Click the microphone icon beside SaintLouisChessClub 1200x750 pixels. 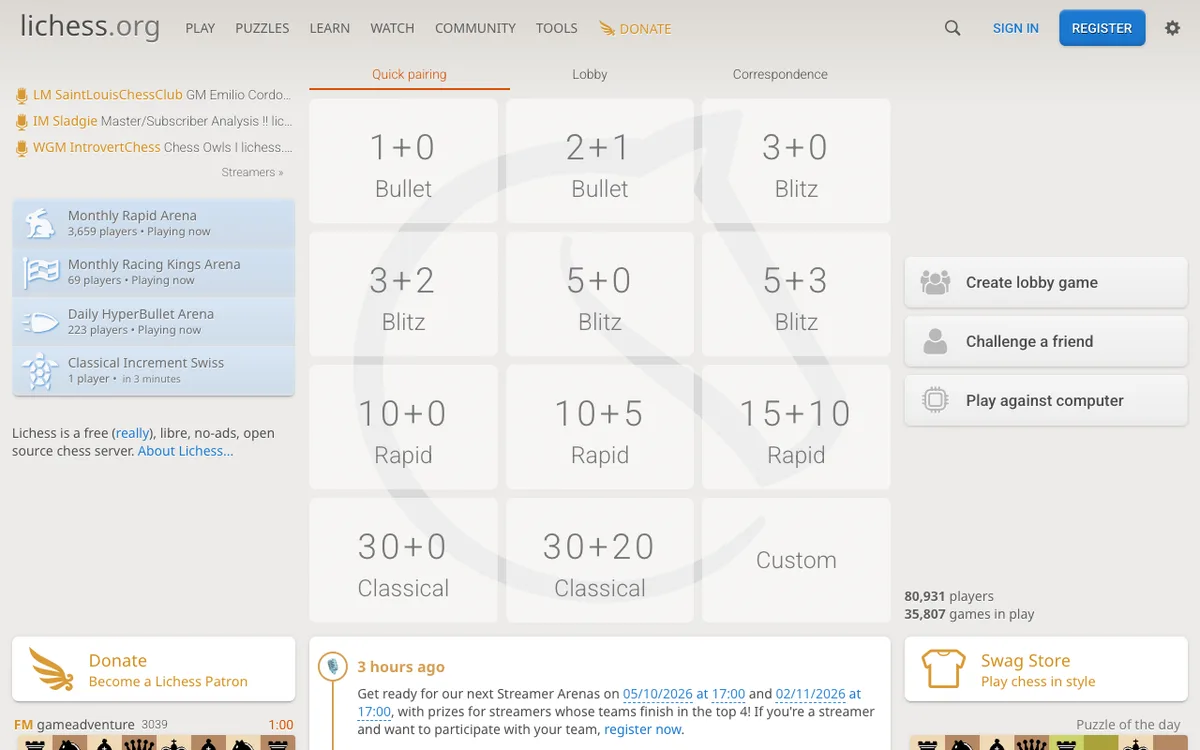pos(21,95)
